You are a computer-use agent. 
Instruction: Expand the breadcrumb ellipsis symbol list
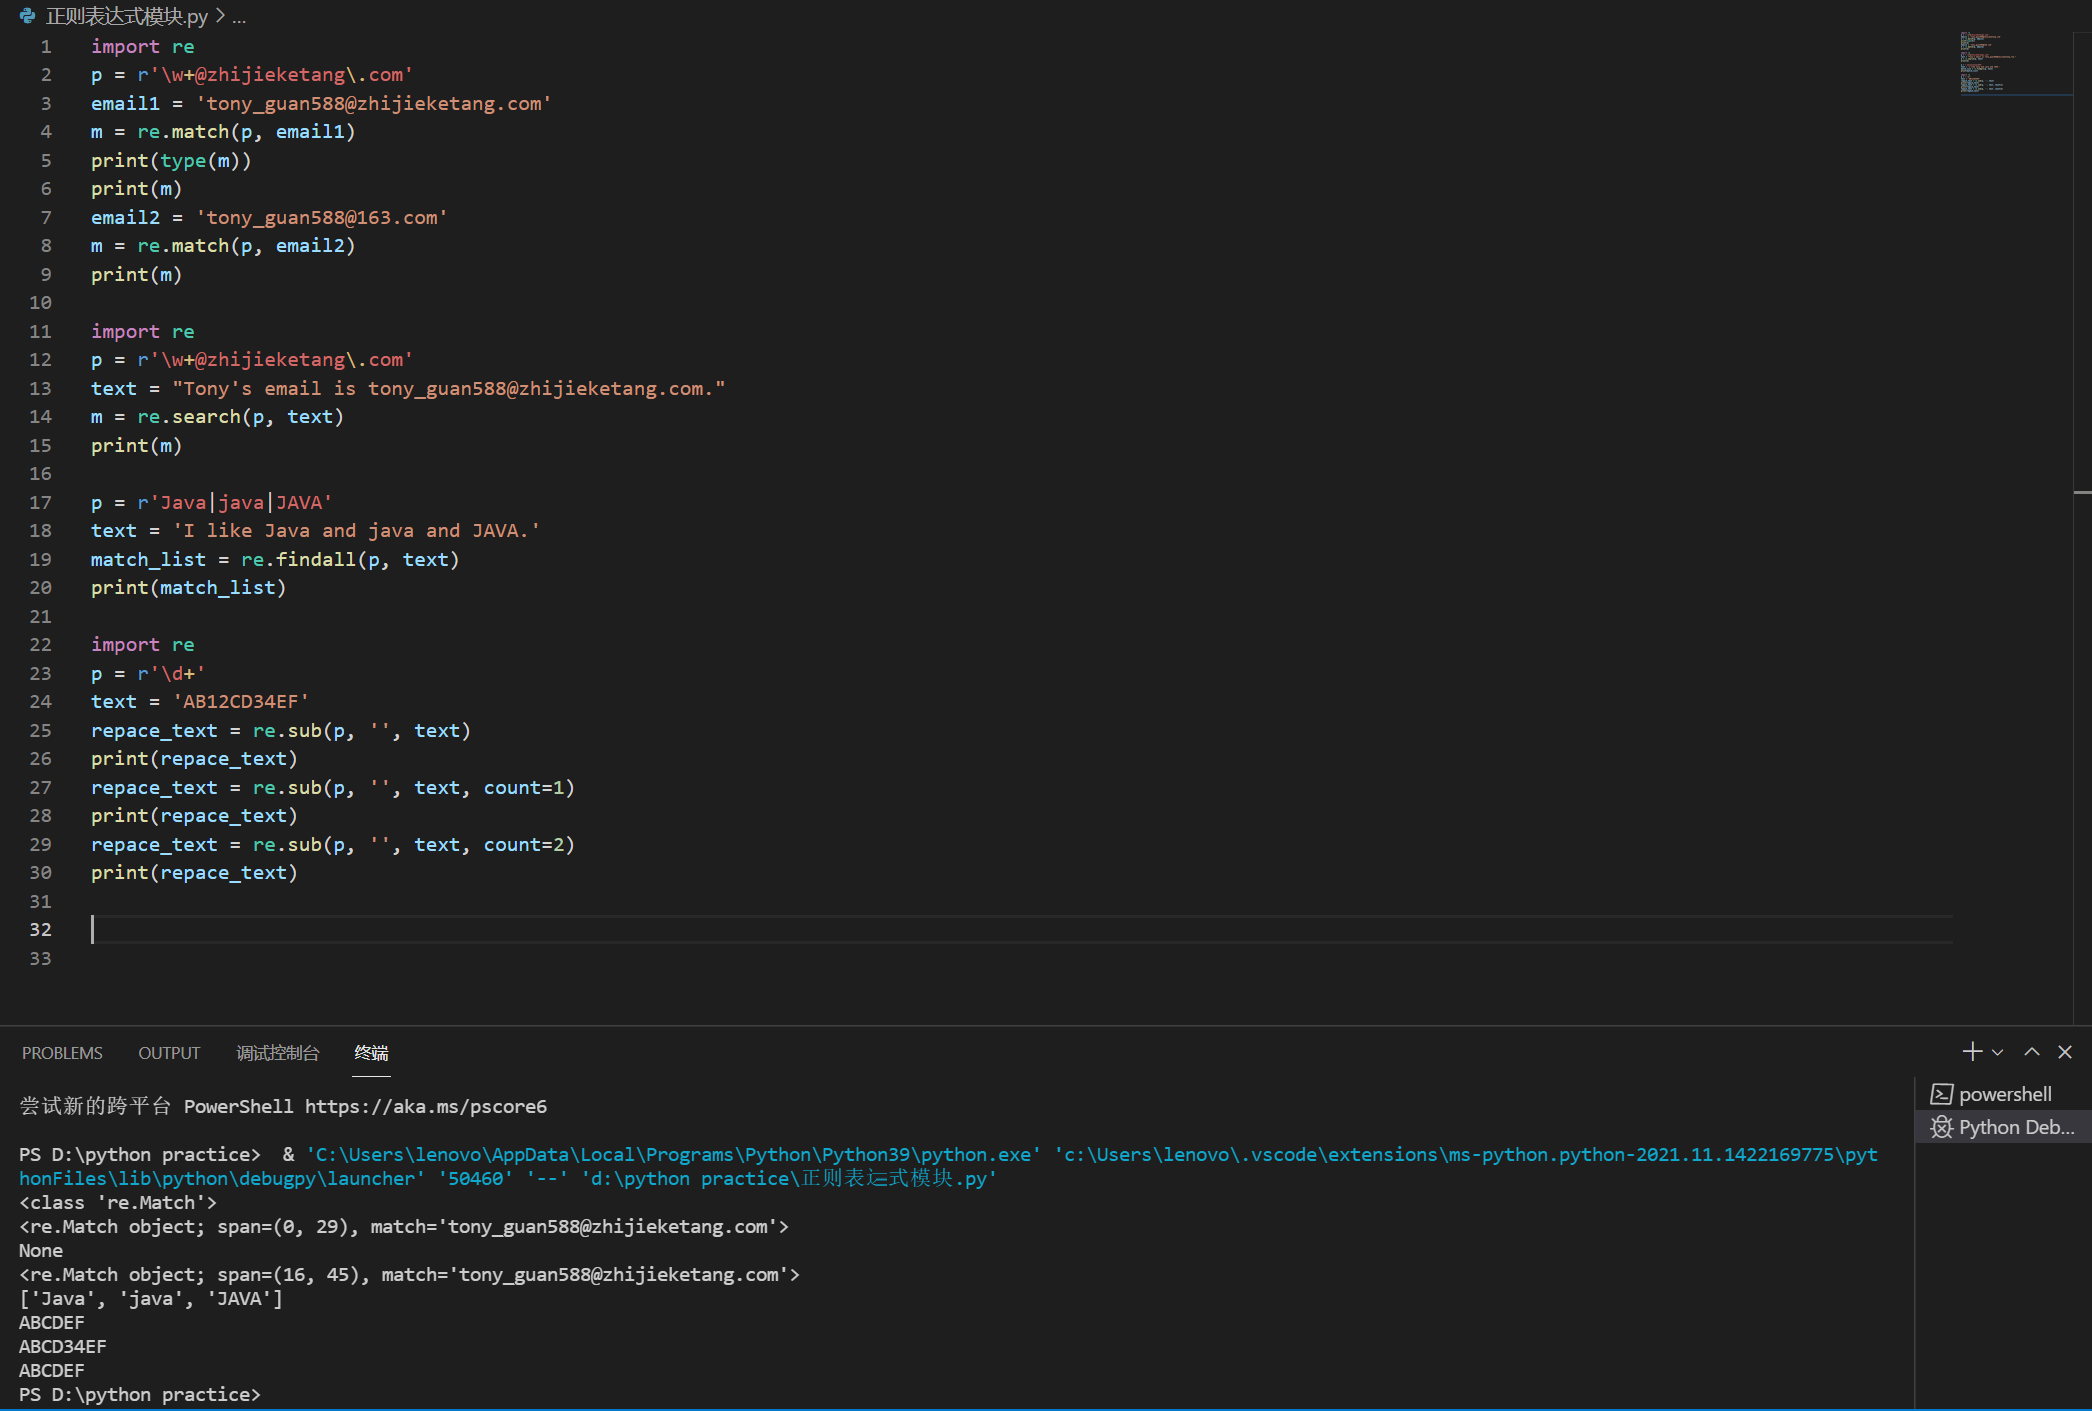(239, 16)
